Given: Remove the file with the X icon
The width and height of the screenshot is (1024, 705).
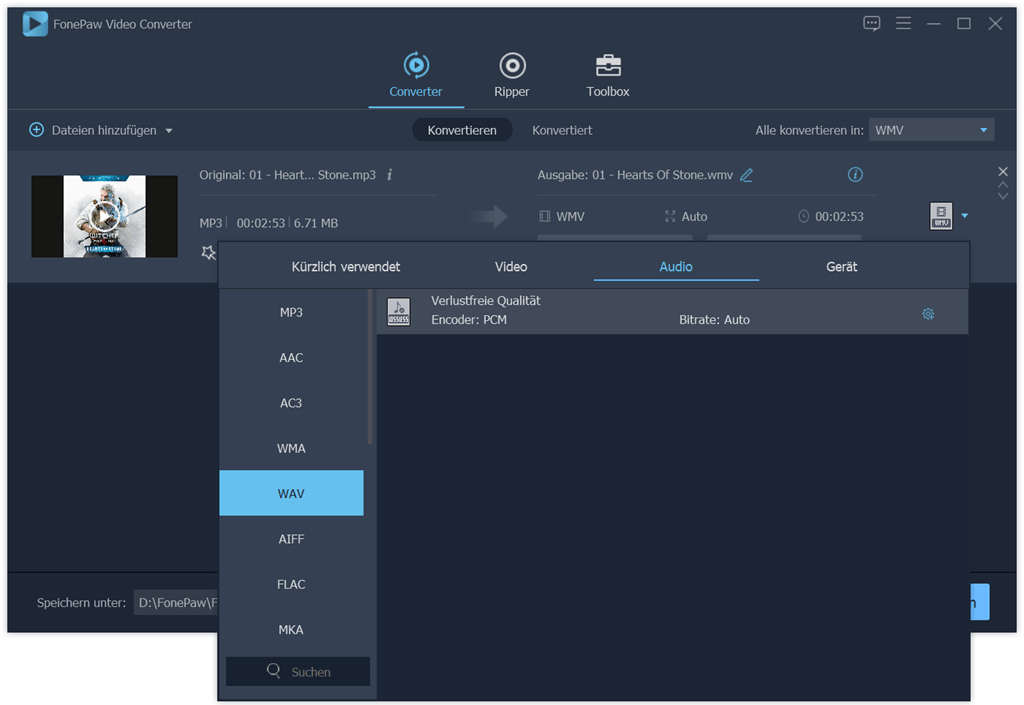Looking at the screenshot, I should 1003,171.
